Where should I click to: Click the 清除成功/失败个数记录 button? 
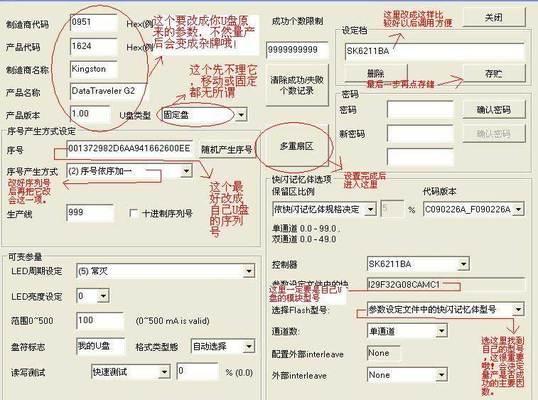[x=297, y=85]
